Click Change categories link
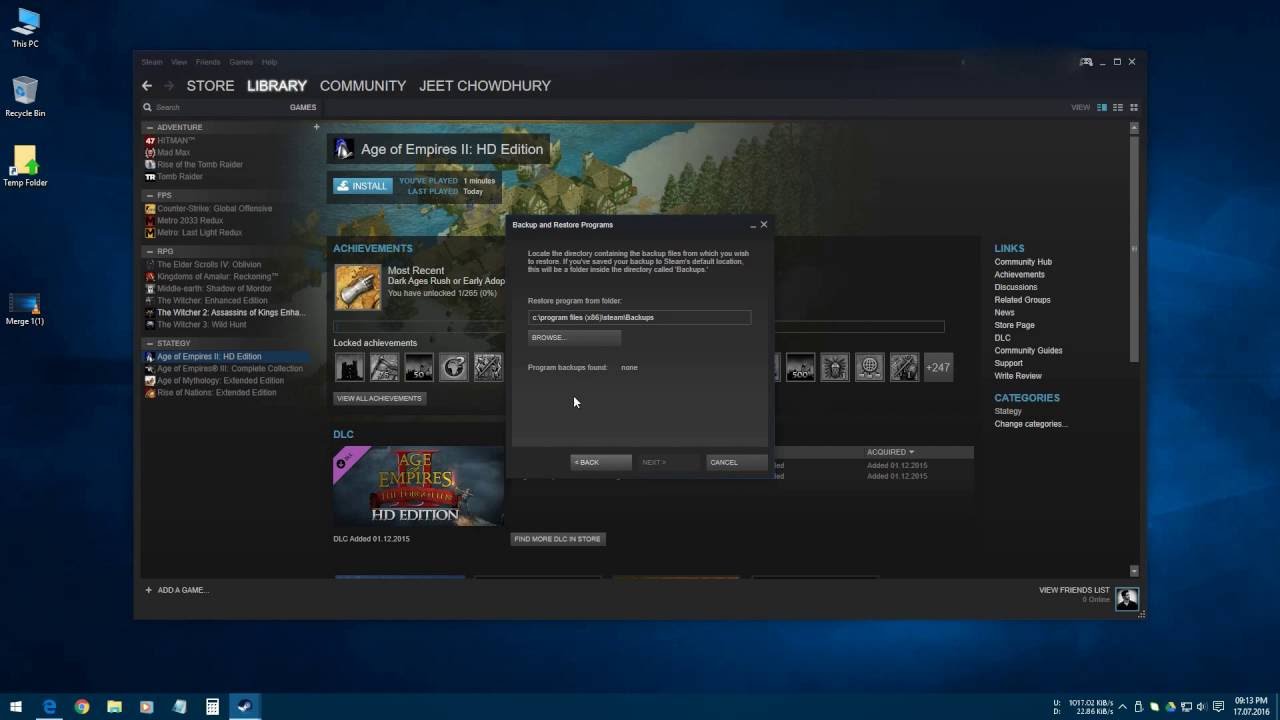 pos(1031,424)
